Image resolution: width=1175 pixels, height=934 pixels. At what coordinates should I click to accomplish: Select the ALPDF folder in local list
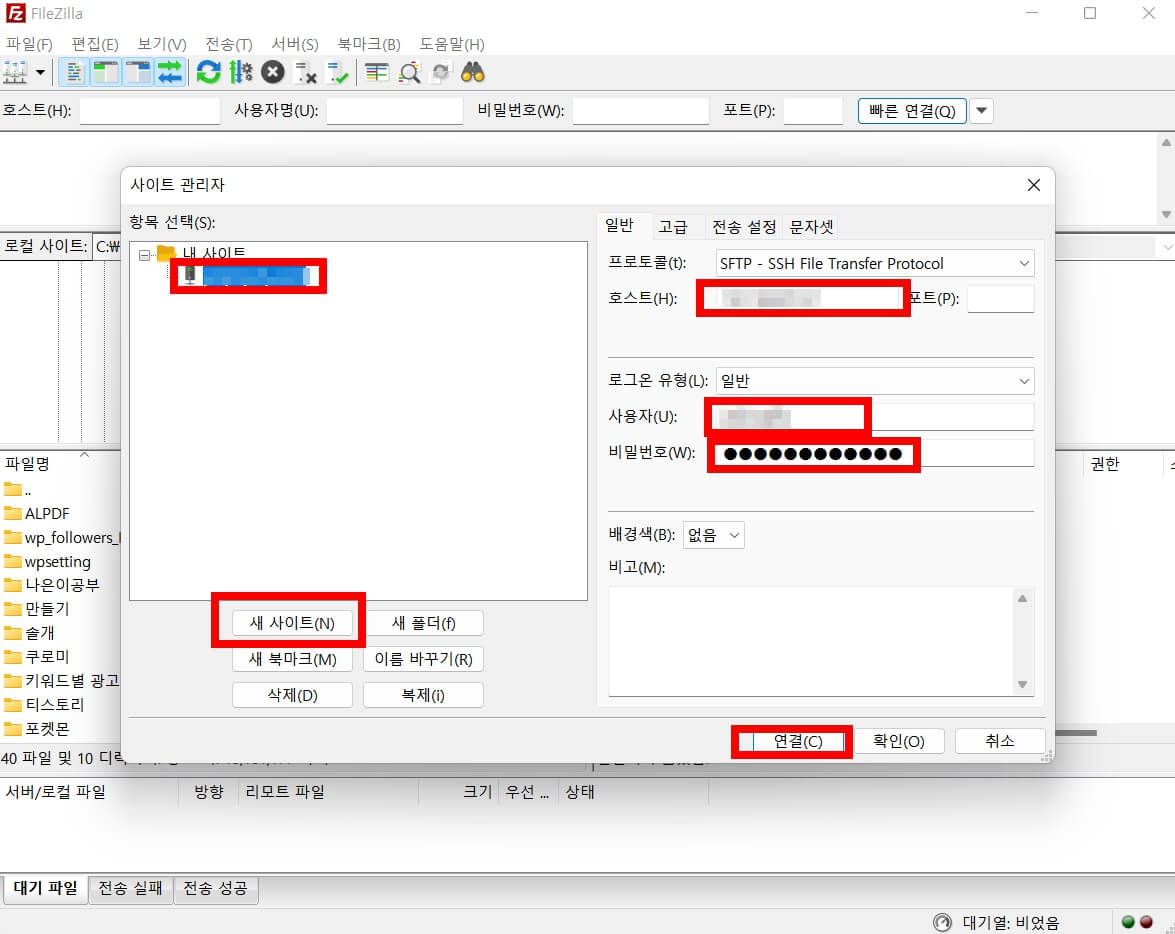(x=46, y=513)
